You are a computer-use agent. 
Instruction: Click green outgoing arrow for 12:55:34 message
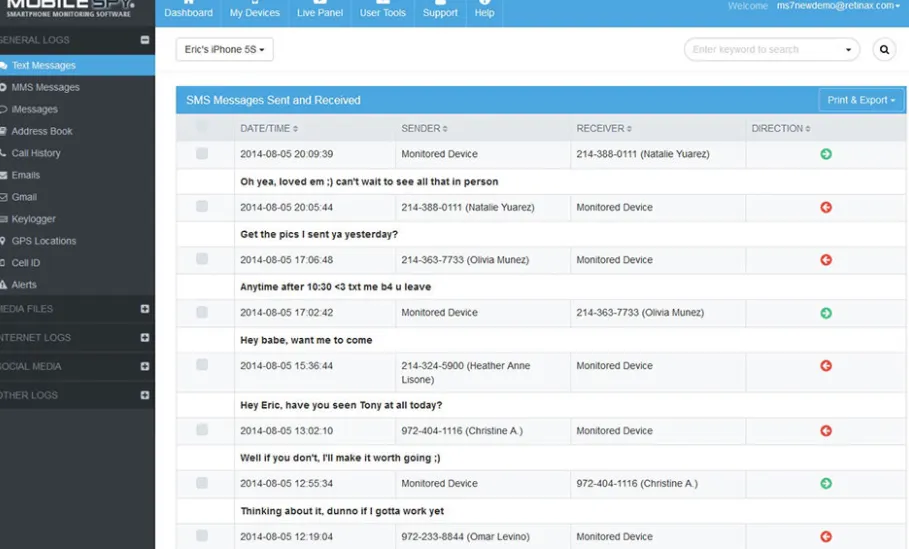point(826,483)
